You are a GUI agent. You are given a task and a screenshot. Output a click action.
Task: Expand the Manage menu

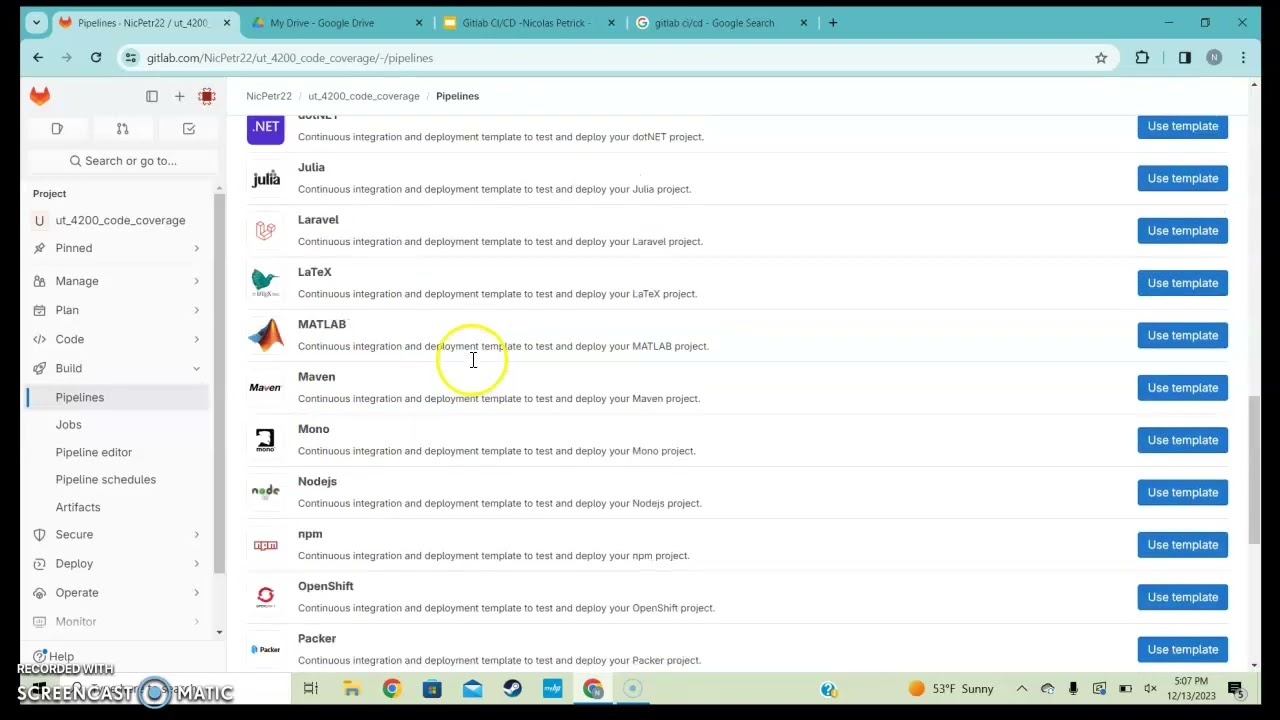[x=118, y=281]
